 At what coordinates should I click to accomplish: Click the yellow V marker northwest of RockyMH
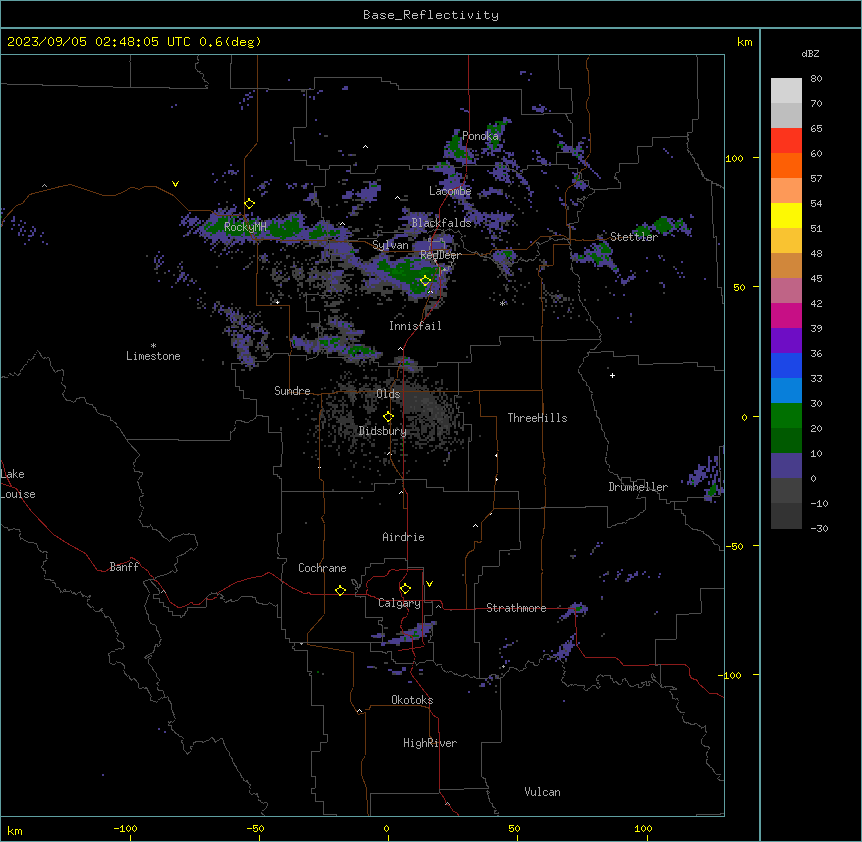pos(175,184)
